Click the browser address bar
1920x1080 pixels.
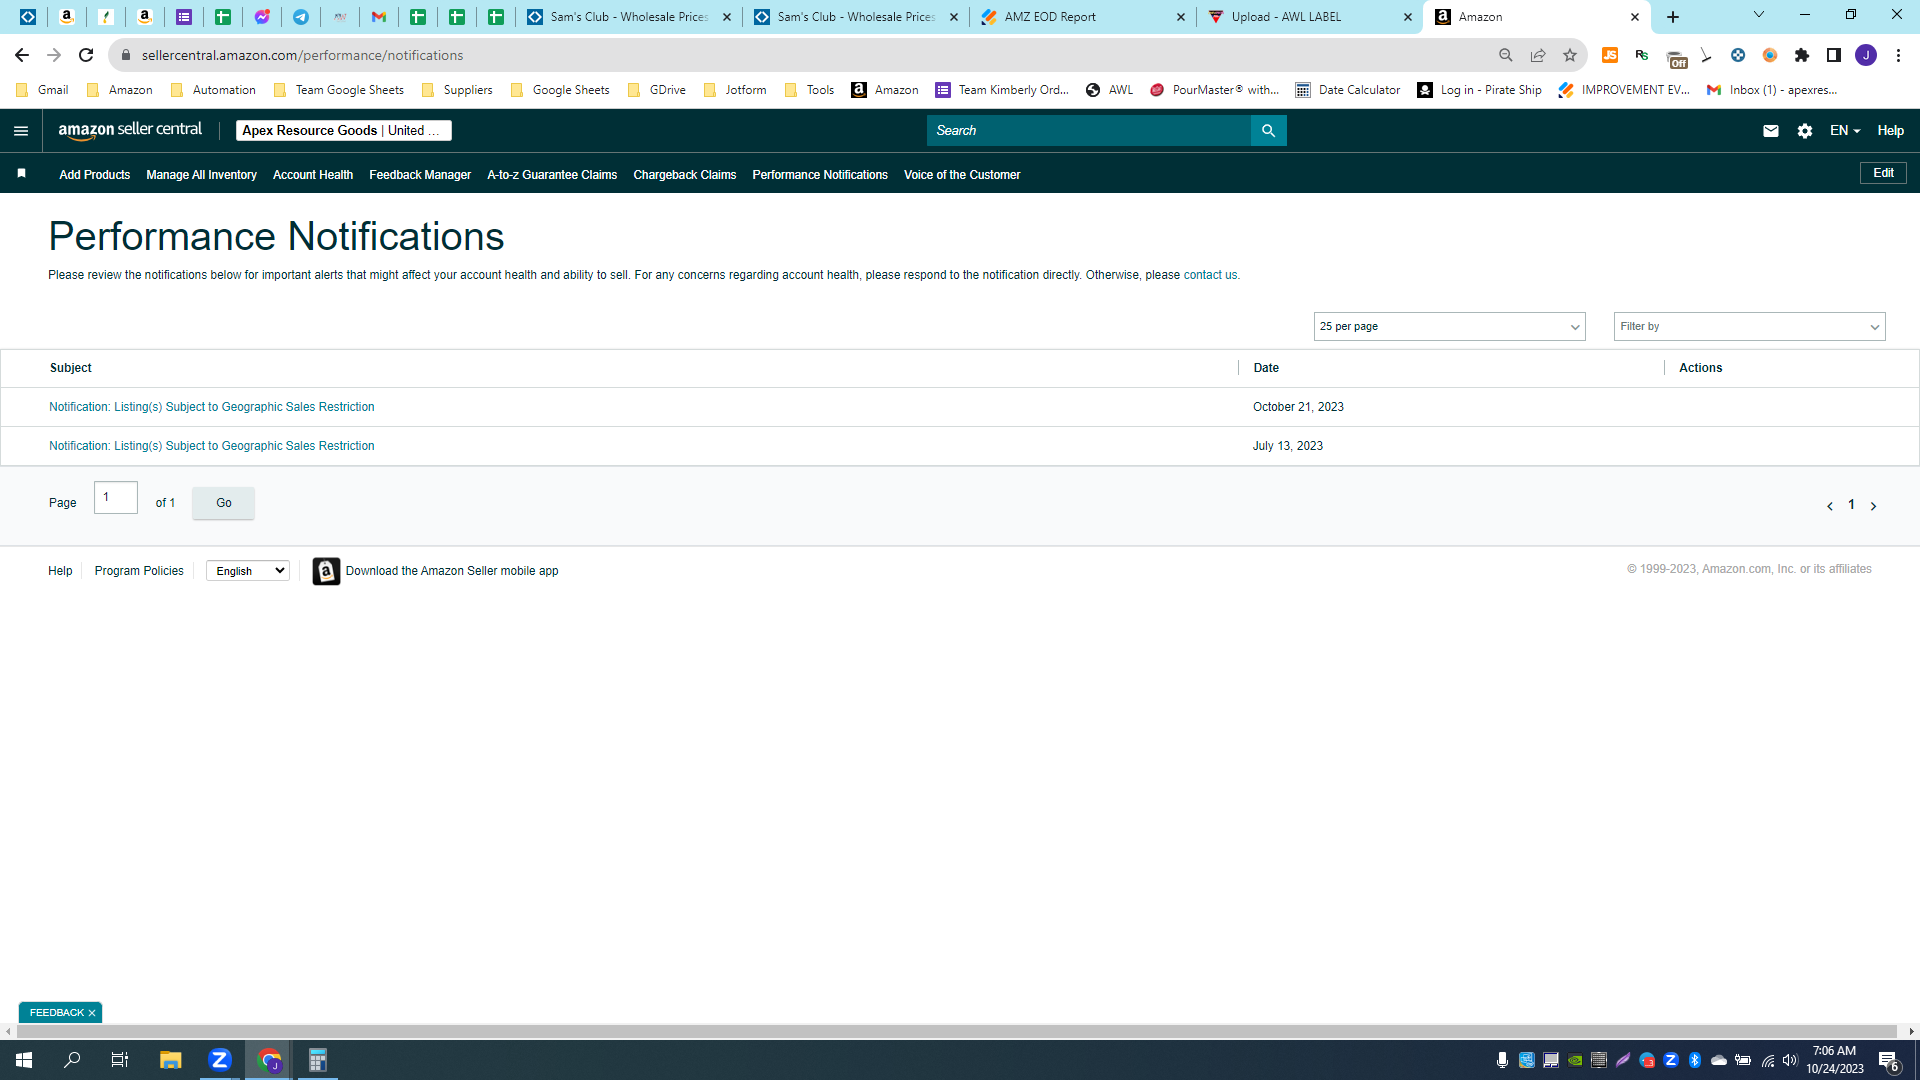pyautogui.click(x=800, y=55)
